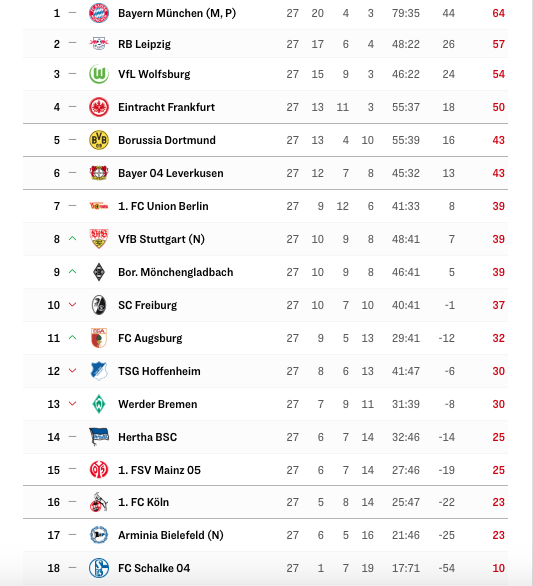Screen dimensions: 533x586
Task: Click the red down arrow beside SC Freiburg
Action: click(x=73, y=305)
